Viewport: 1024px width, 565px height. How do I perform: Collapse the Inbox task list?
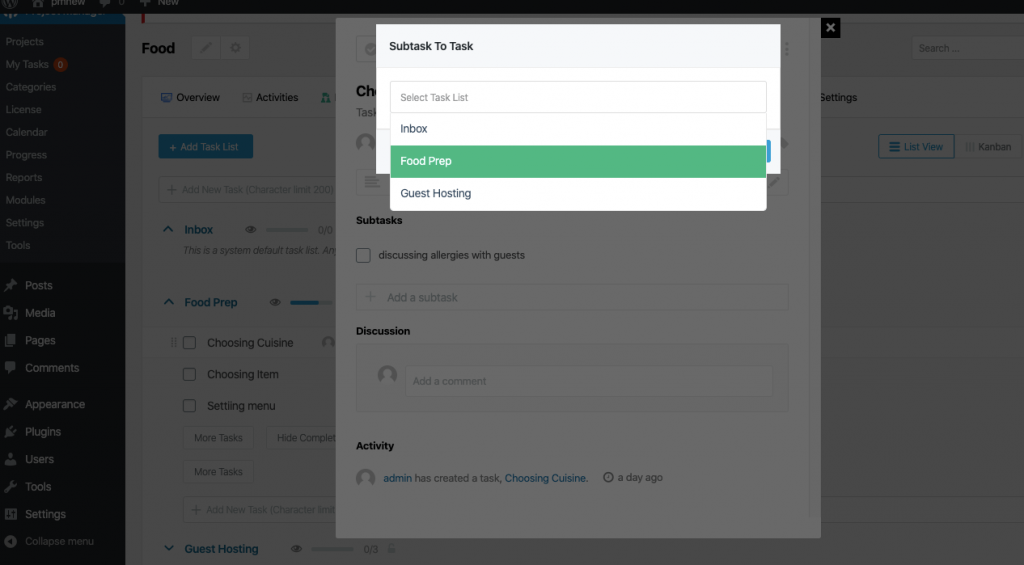[x=168, y=229]
